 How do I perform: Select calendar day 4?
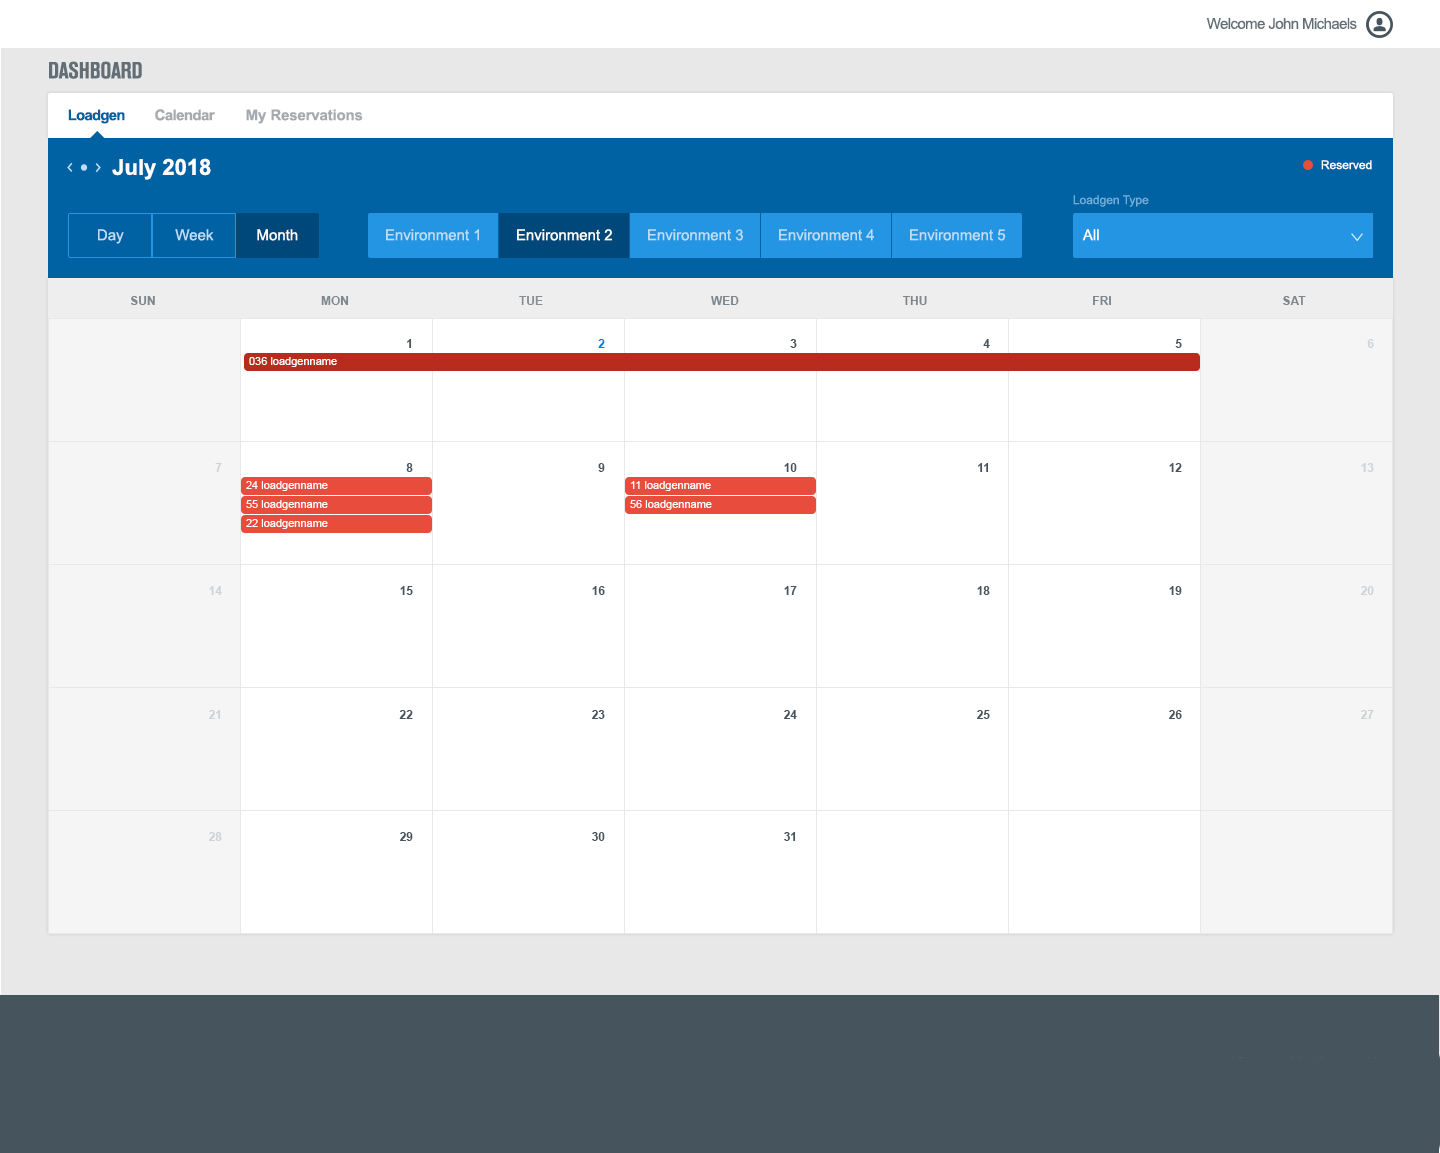click(986, 344)
